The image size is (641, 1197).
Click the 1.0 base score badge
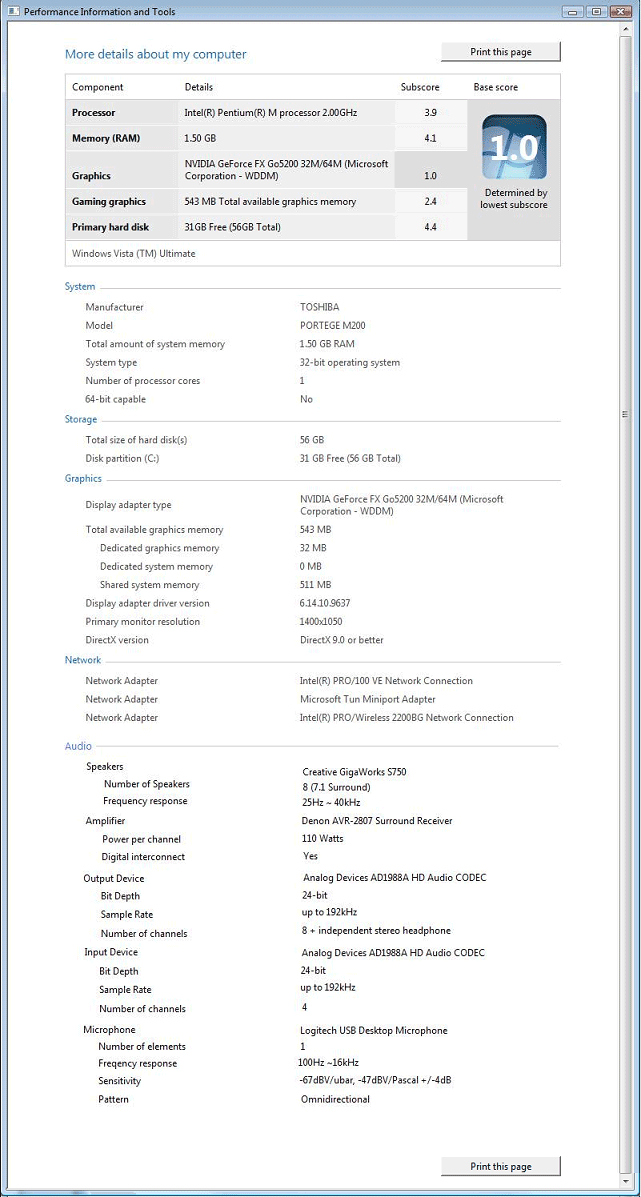click(514, 147)
